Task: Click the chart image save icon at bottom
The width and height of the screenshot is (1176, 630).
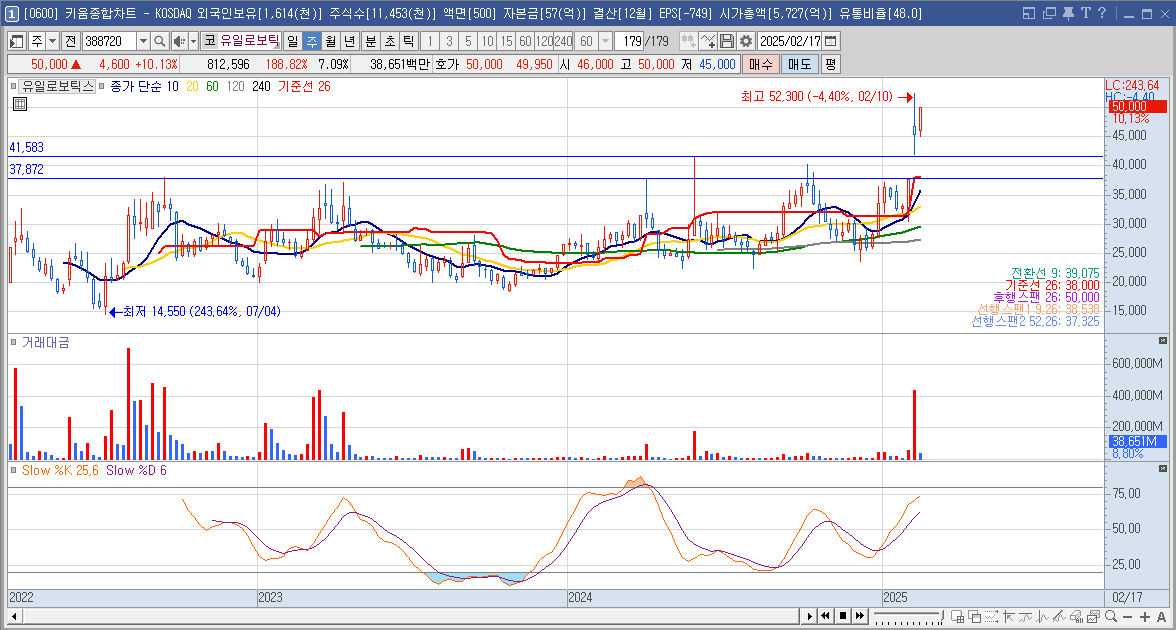Action: (x=1094, y=616)
